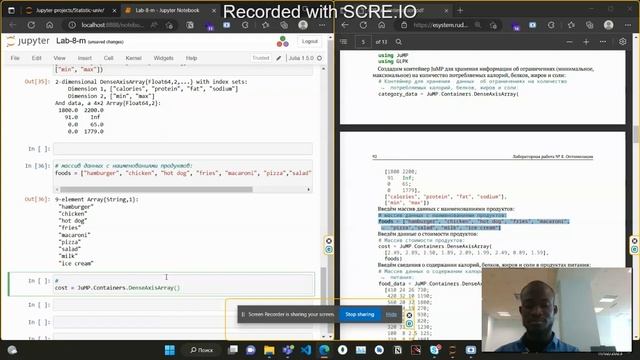Image resolution: width=640 pixels, height=360 pixels.
Task: Open the File menu in Jupyter
Action: point(15,58)
